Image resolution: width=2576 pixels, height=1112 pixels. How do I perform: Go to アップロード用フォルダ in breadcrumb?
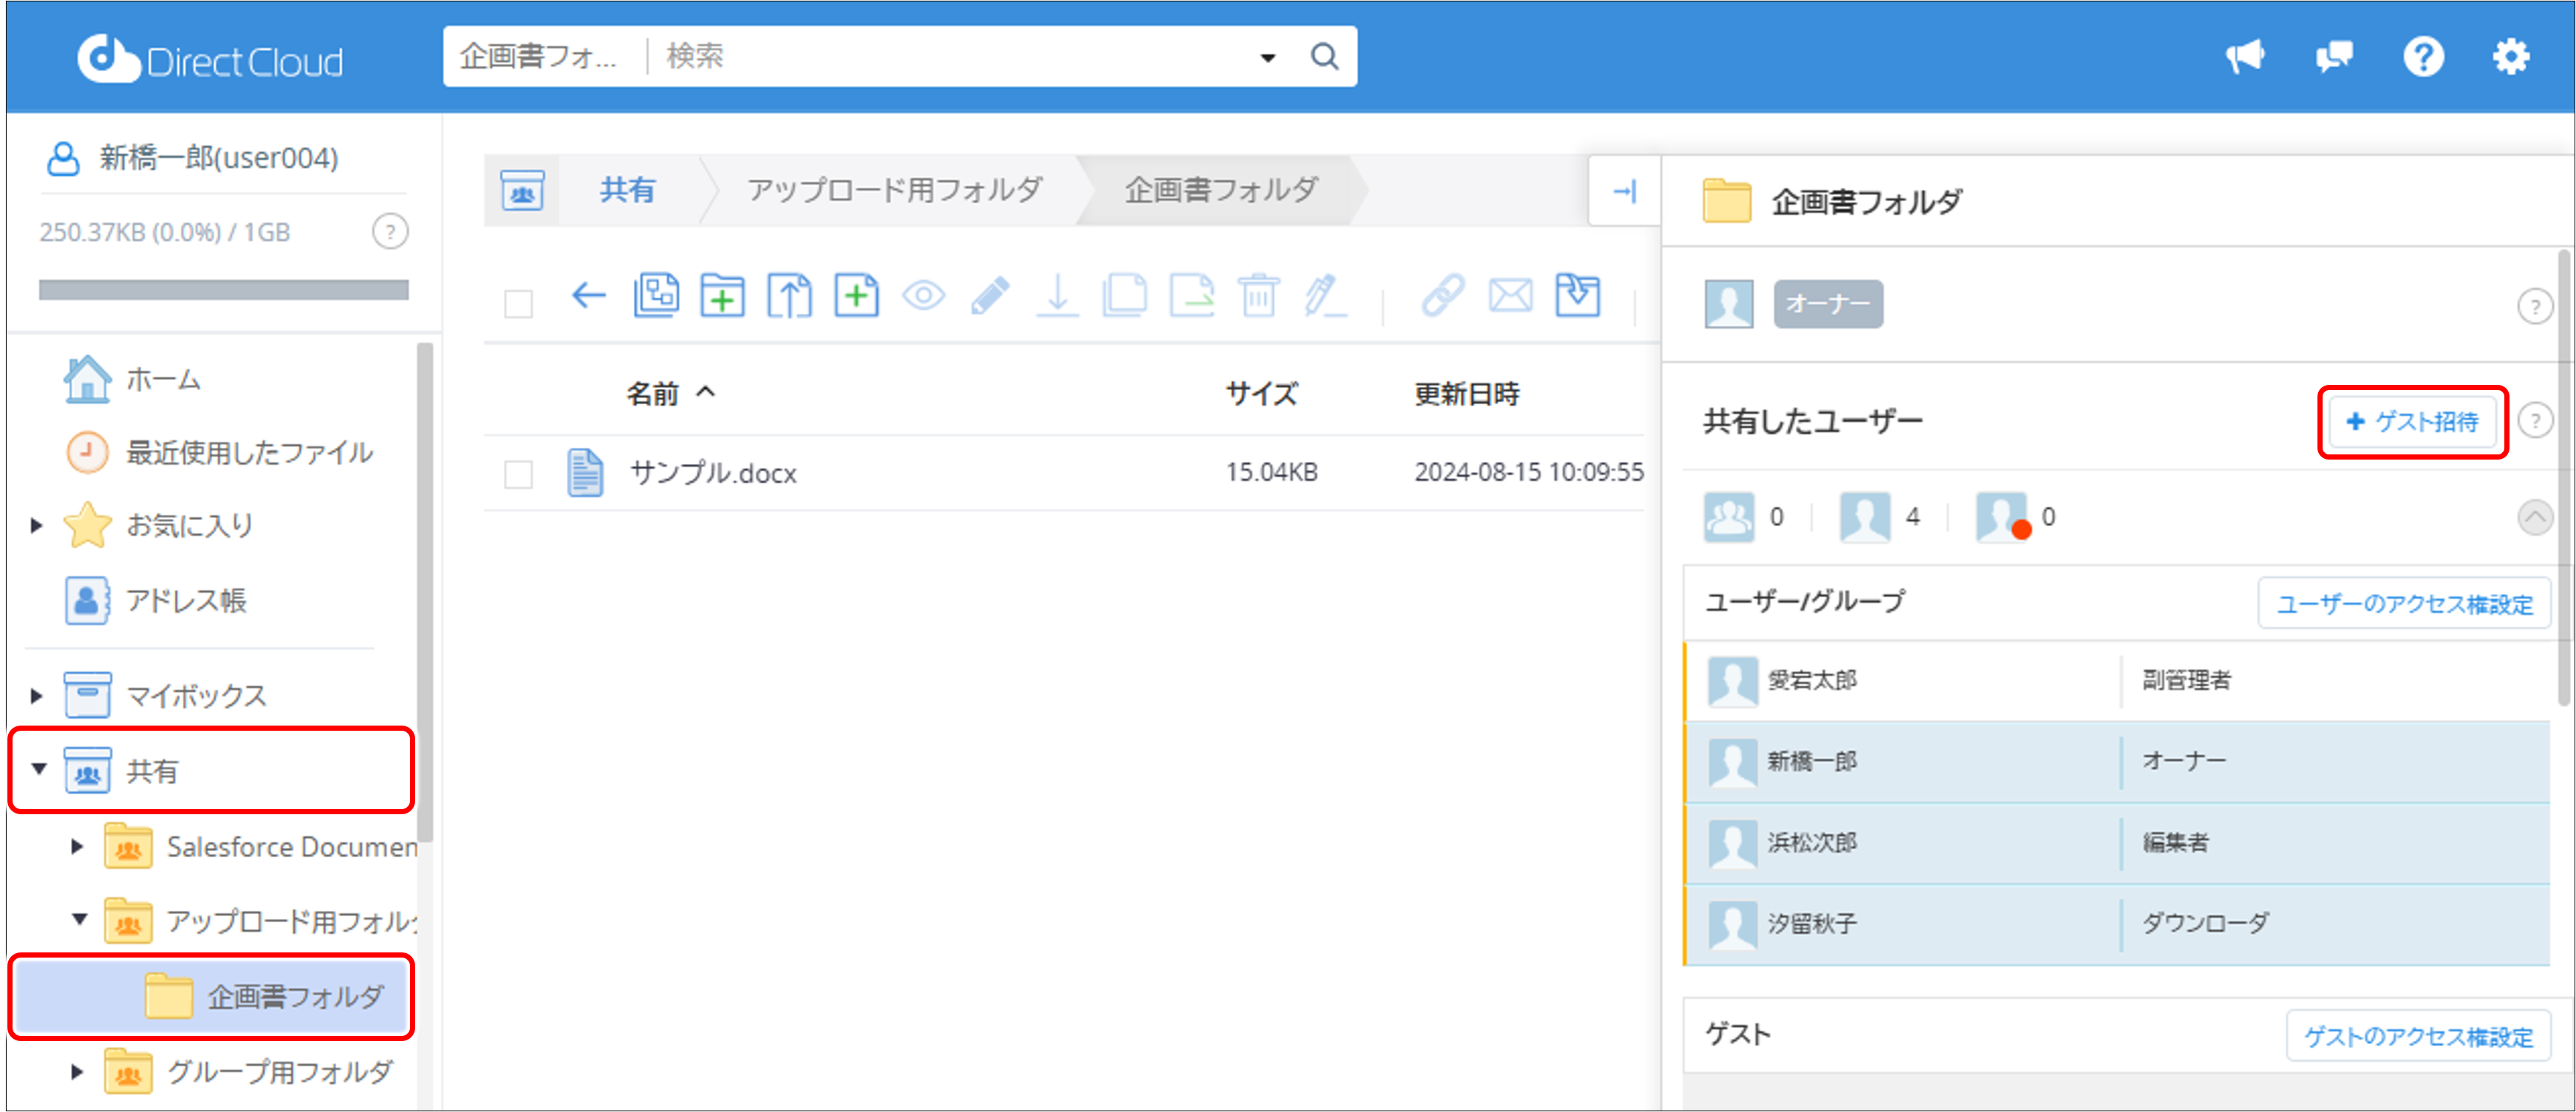pos(895,190)
